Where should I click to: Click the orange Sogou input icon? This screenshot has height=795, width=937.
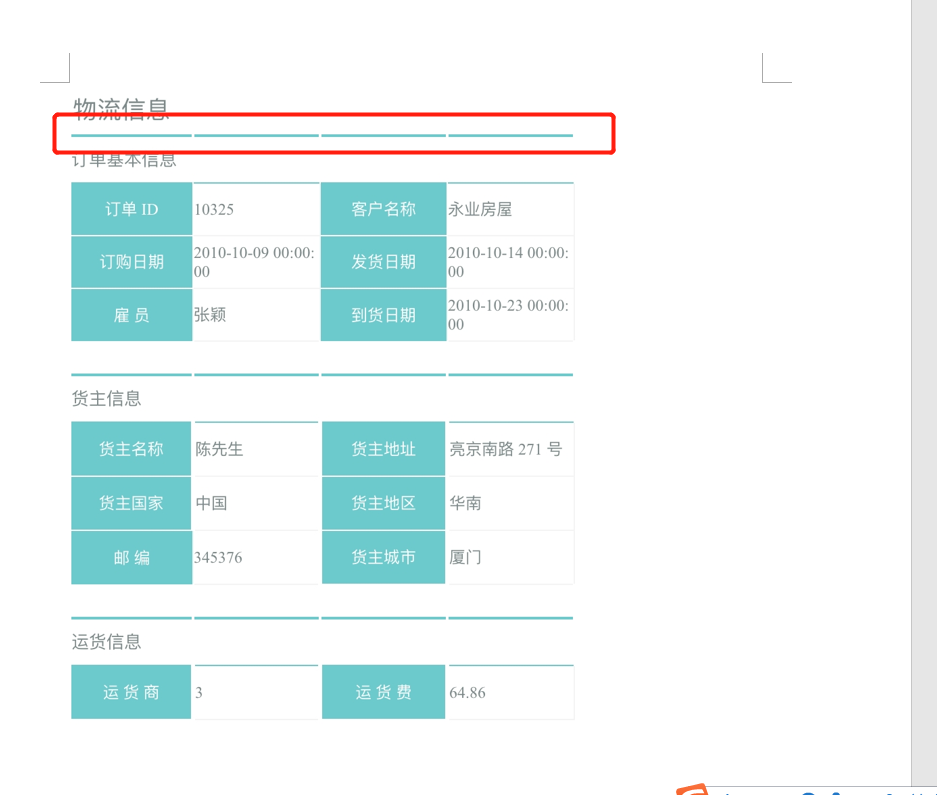pyautogui.click(x=693, y=790)
